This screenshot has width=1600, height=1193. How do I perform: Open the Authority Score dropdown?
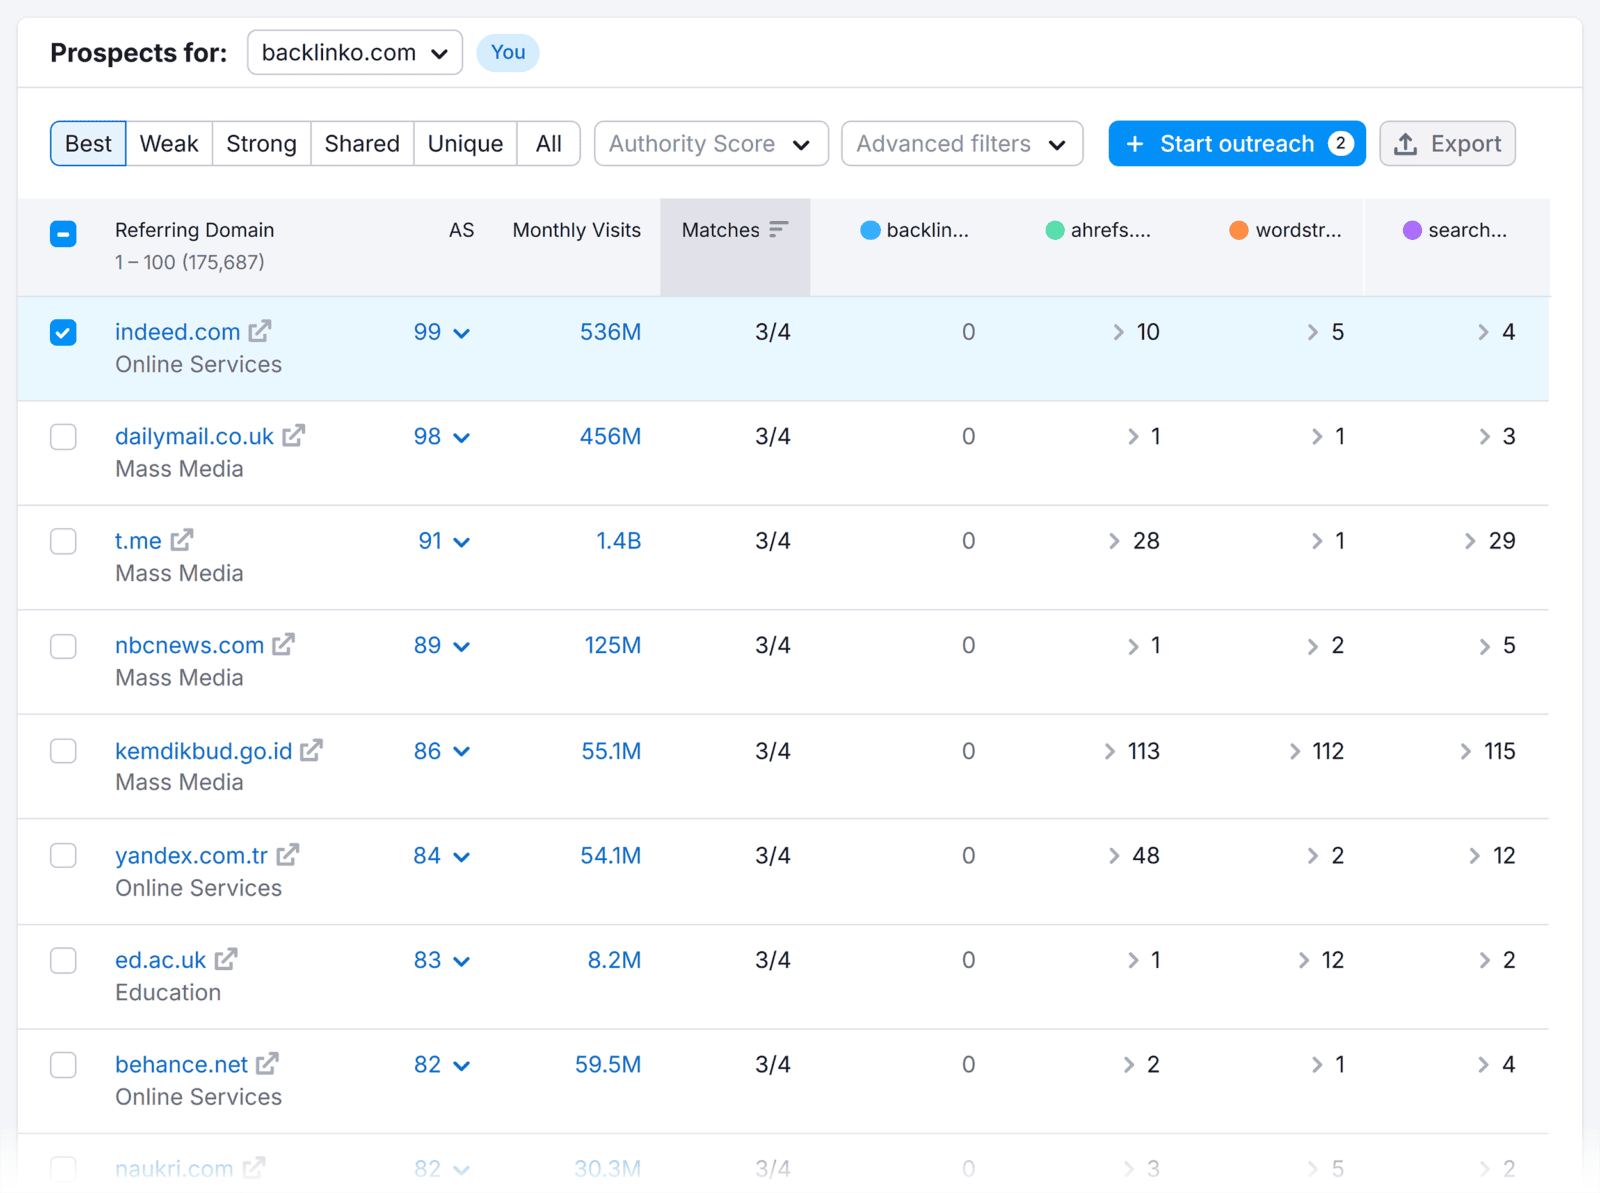pos(710,143)
